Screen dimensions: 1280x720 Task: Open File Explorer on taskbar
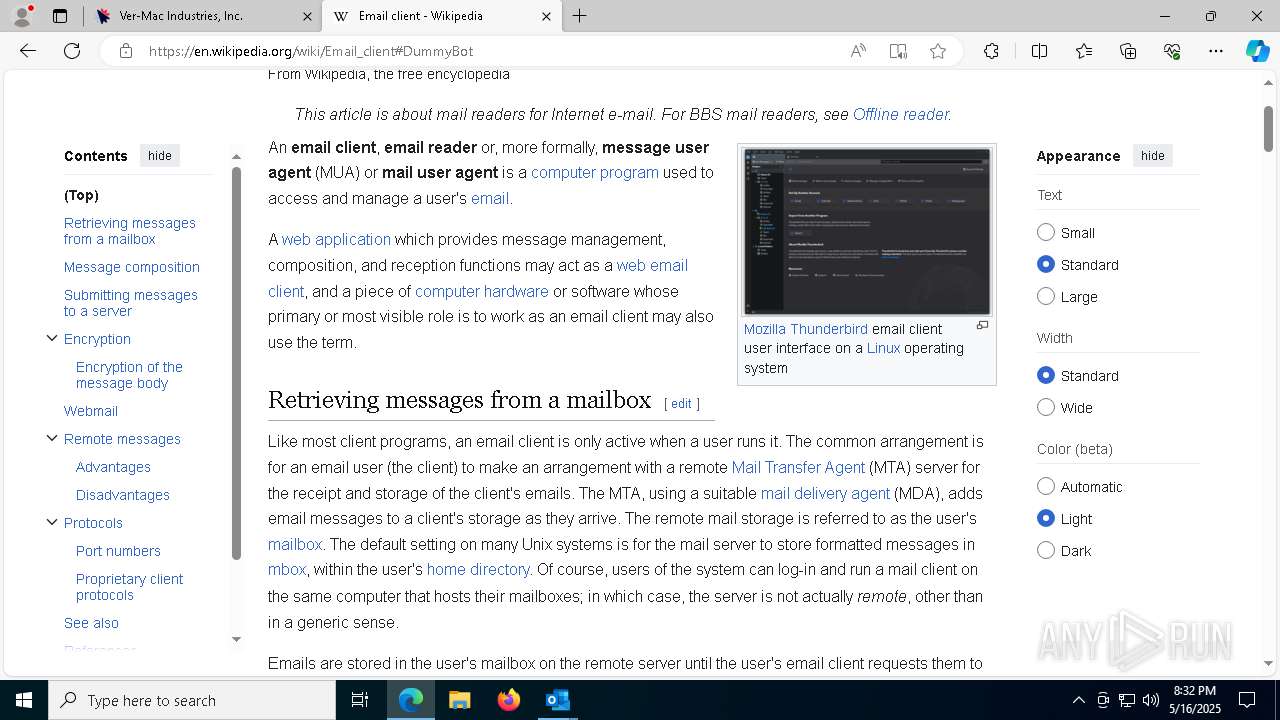459,700
